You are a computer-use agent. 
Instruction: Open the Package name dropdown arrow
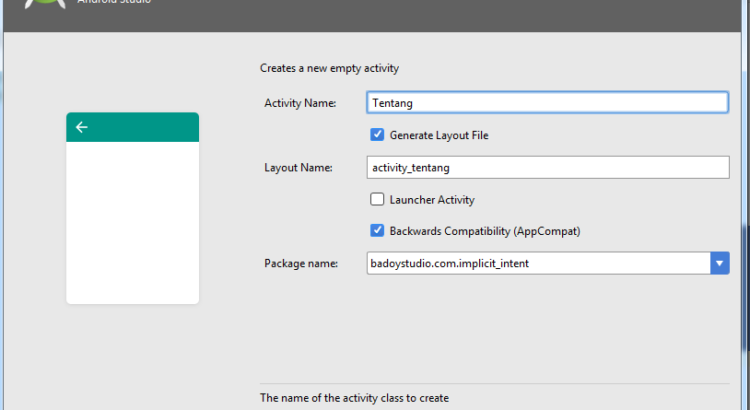point(719,263)
